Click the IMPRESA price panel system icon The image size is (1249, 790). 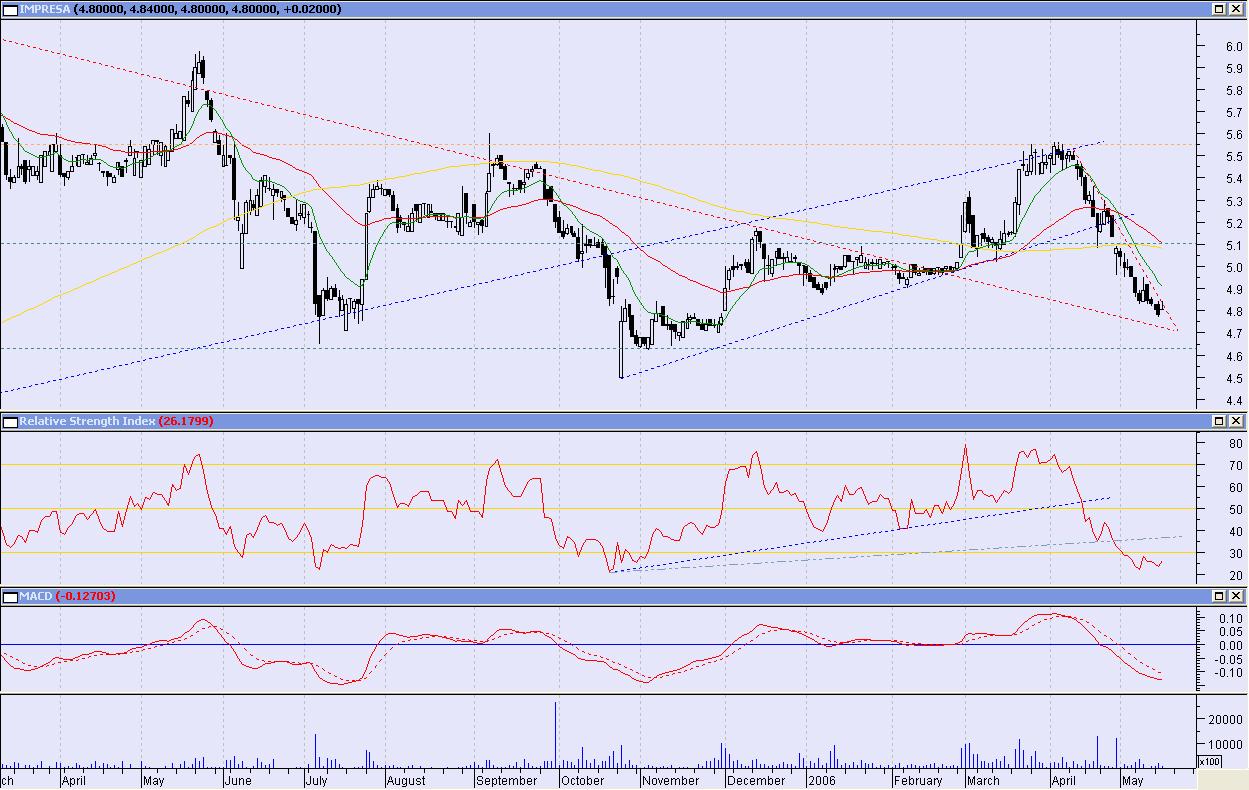pos(9,9)
